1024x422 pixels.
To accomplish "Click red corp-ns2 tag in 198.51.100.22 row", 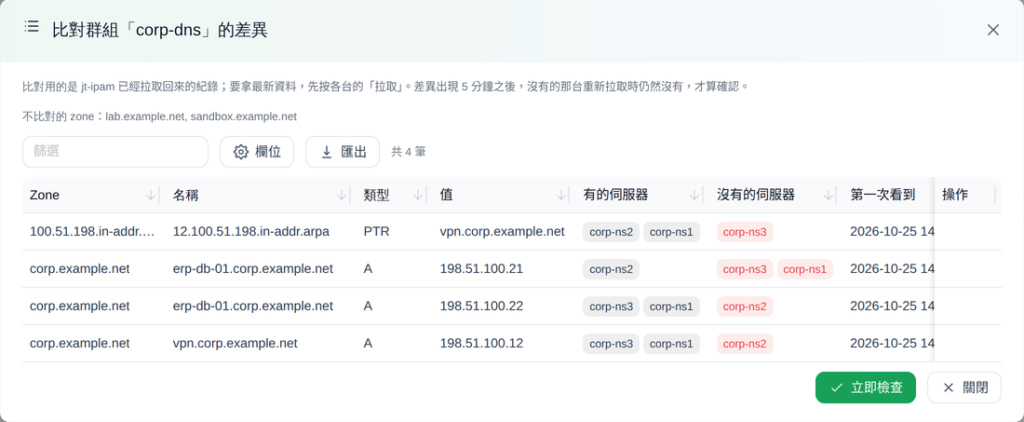I will (x=744, y=306).
